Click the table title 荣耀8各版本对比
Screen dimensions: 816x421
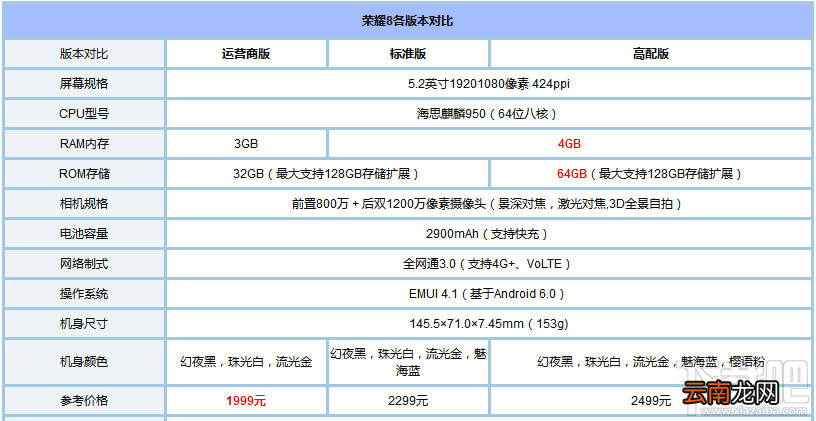point(407,21)
